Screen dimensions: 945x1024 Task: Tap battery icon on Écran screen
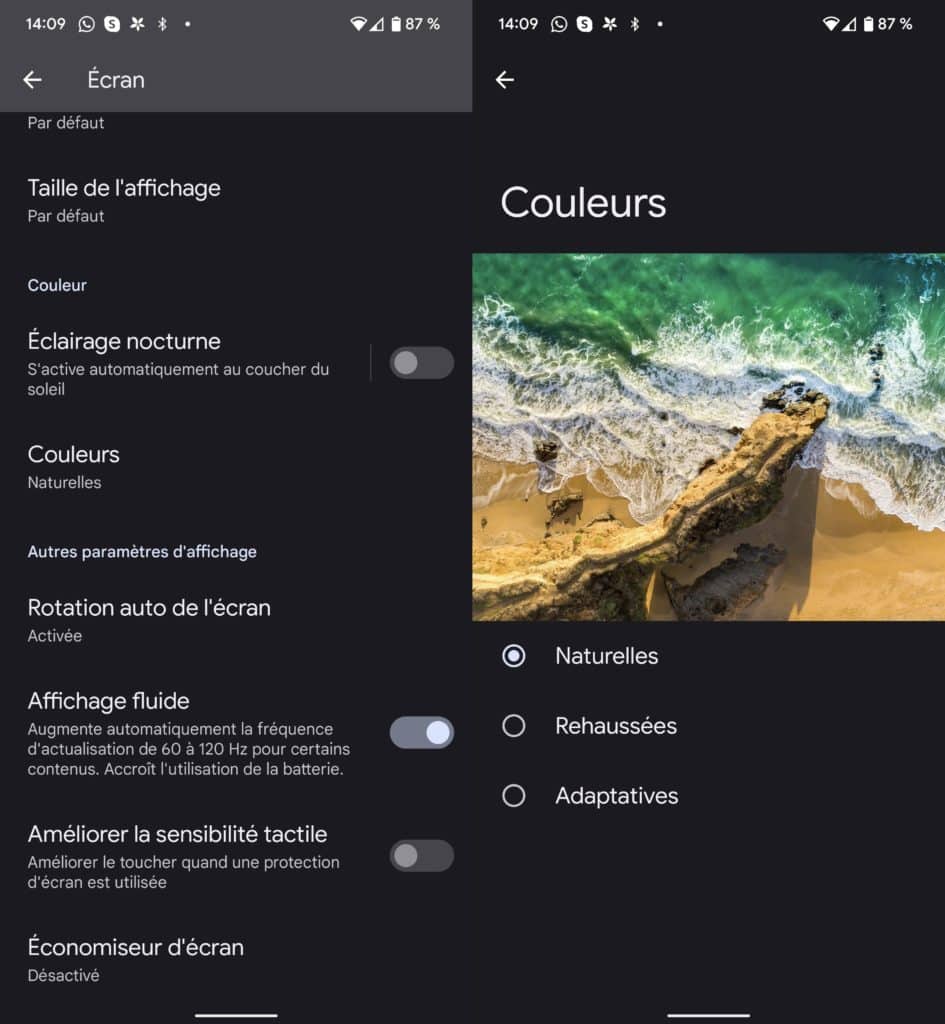point(396,24)
